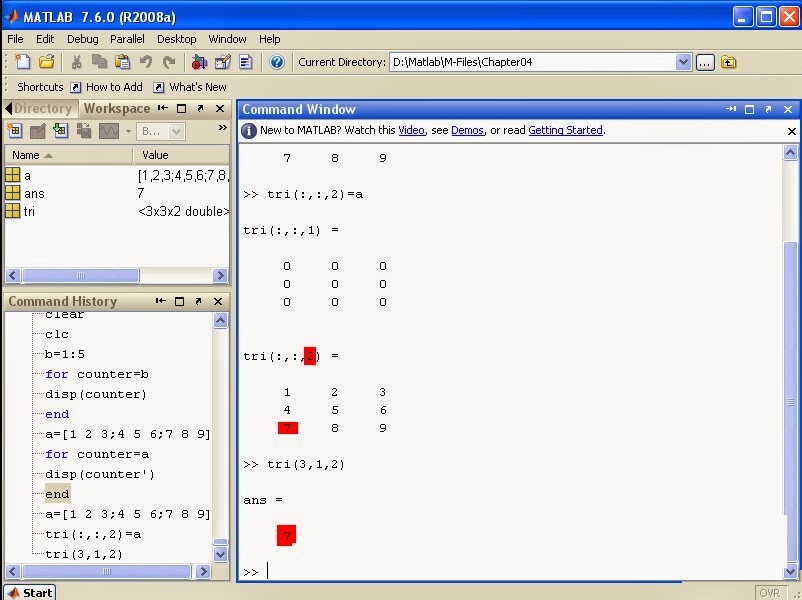Open the Desktop menu
802x600 pixels.
tap(176, 39)
